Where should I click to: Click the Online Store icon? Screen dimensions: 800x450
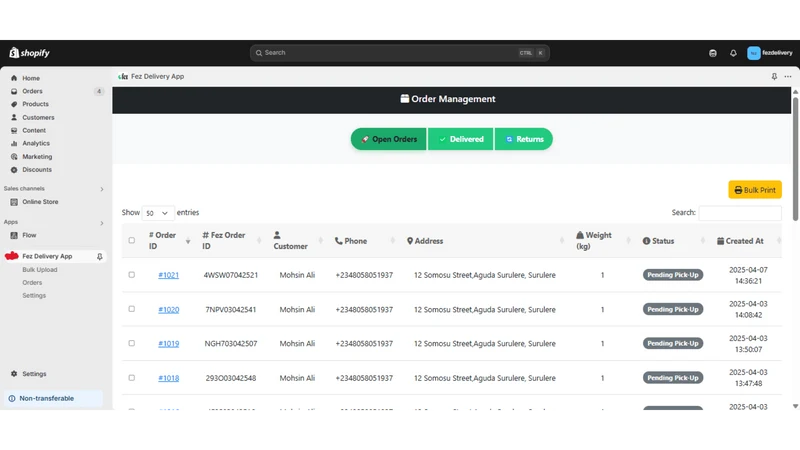14,202
